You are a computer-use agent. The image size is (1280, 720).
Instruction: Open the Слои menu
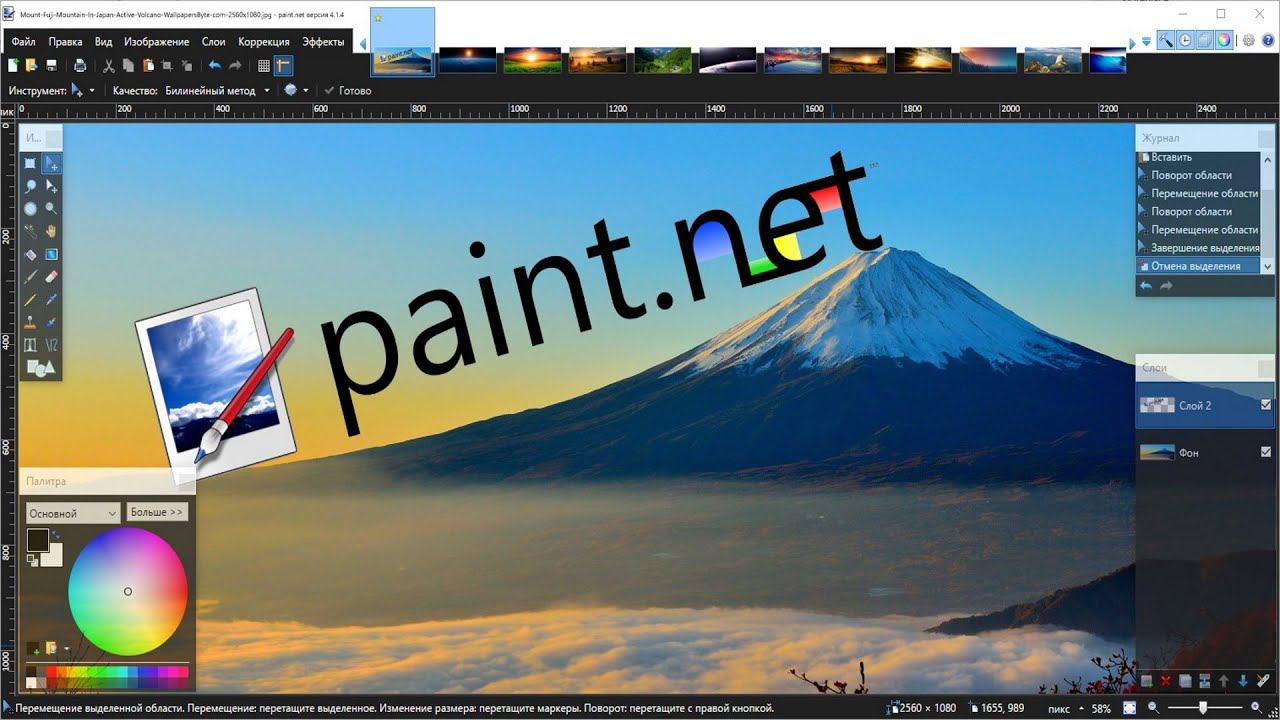(x=213, y=42)
